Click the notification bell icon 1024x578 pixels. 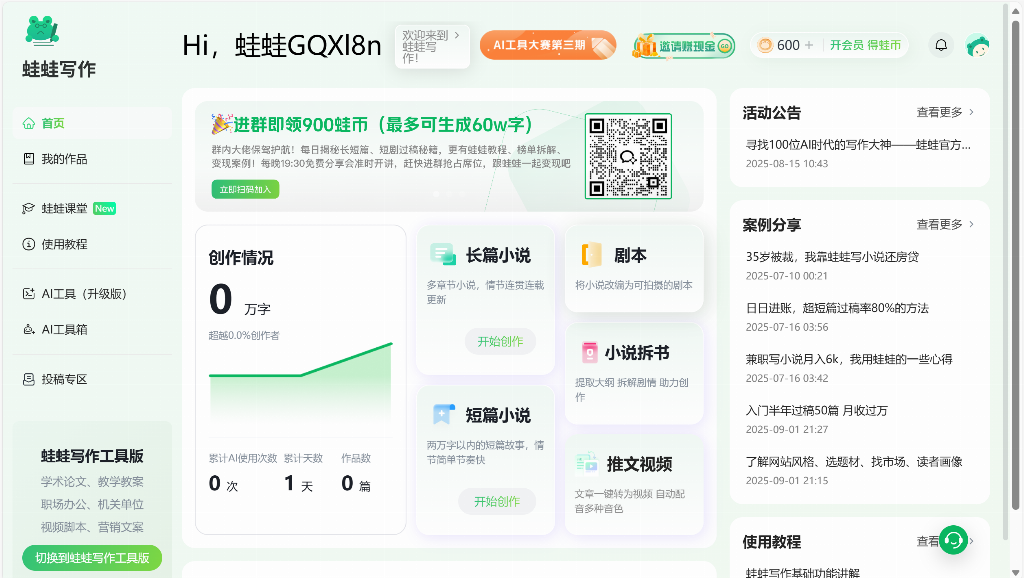(940, 45)
